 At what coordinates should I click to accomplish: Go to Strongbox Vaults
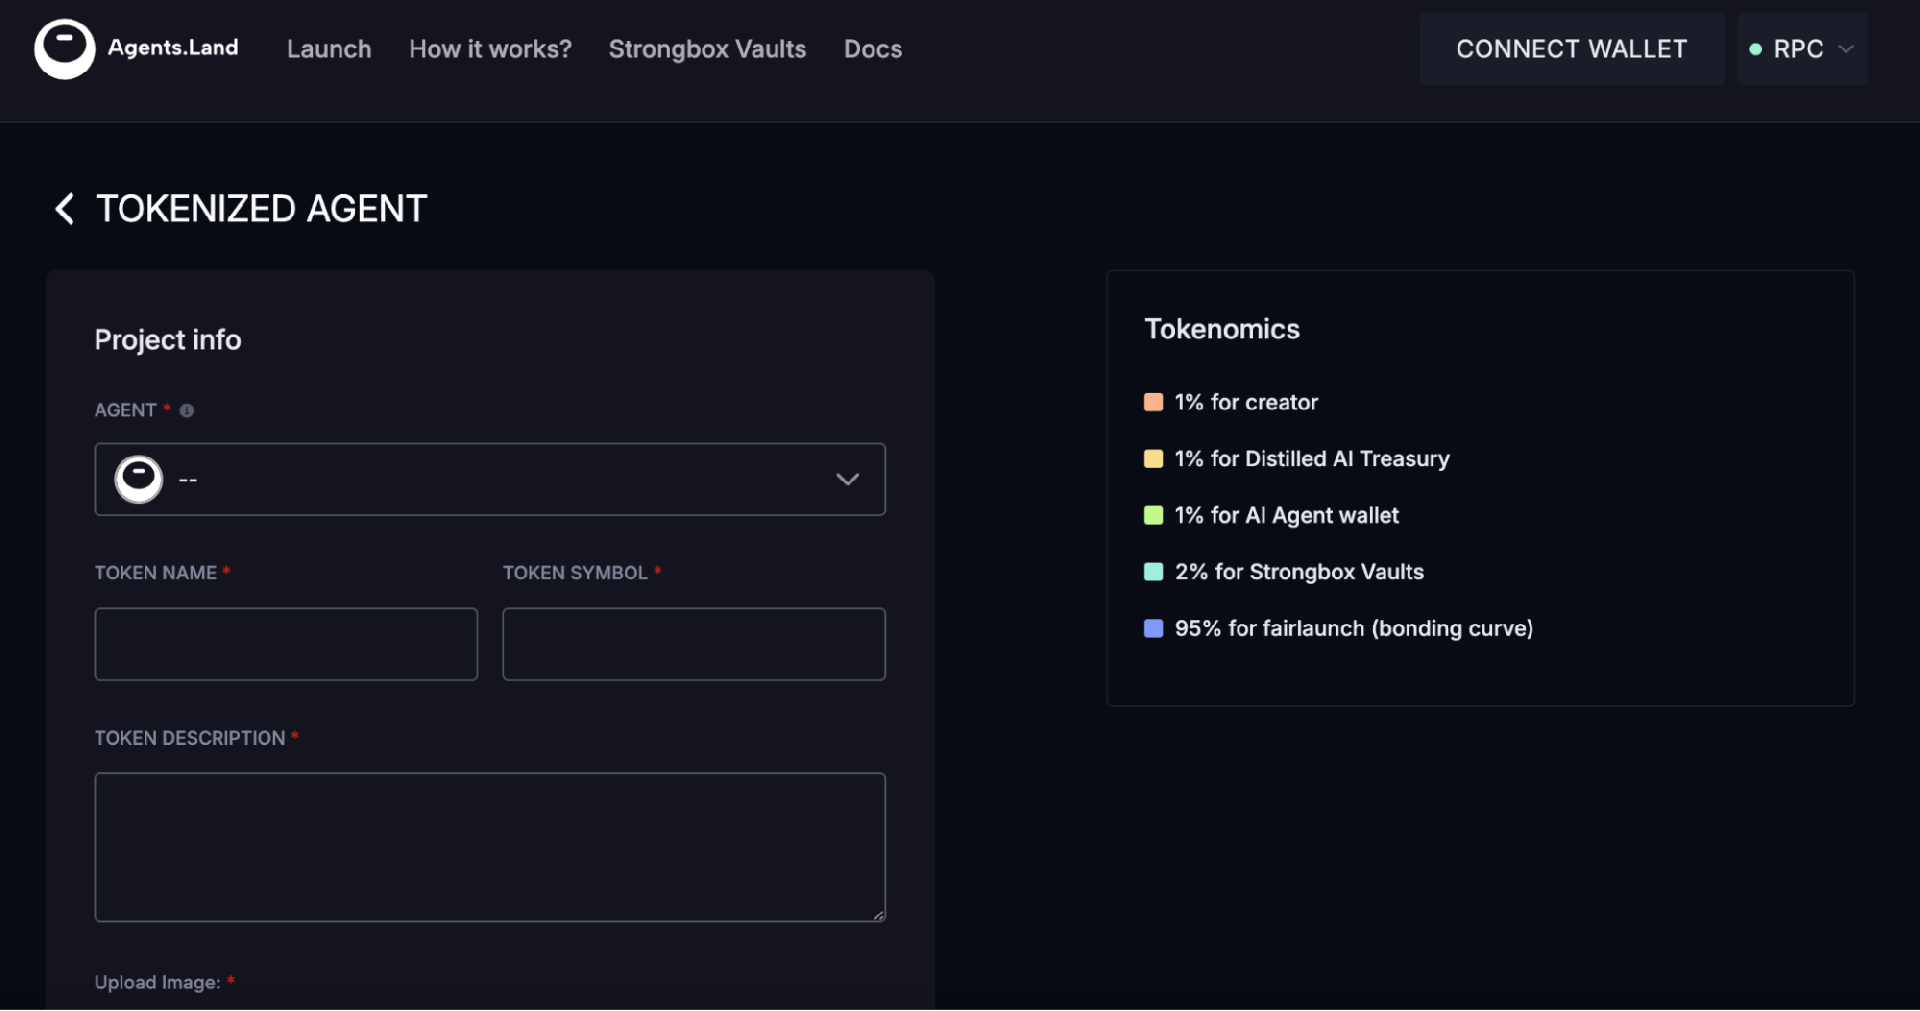(707, 49)
